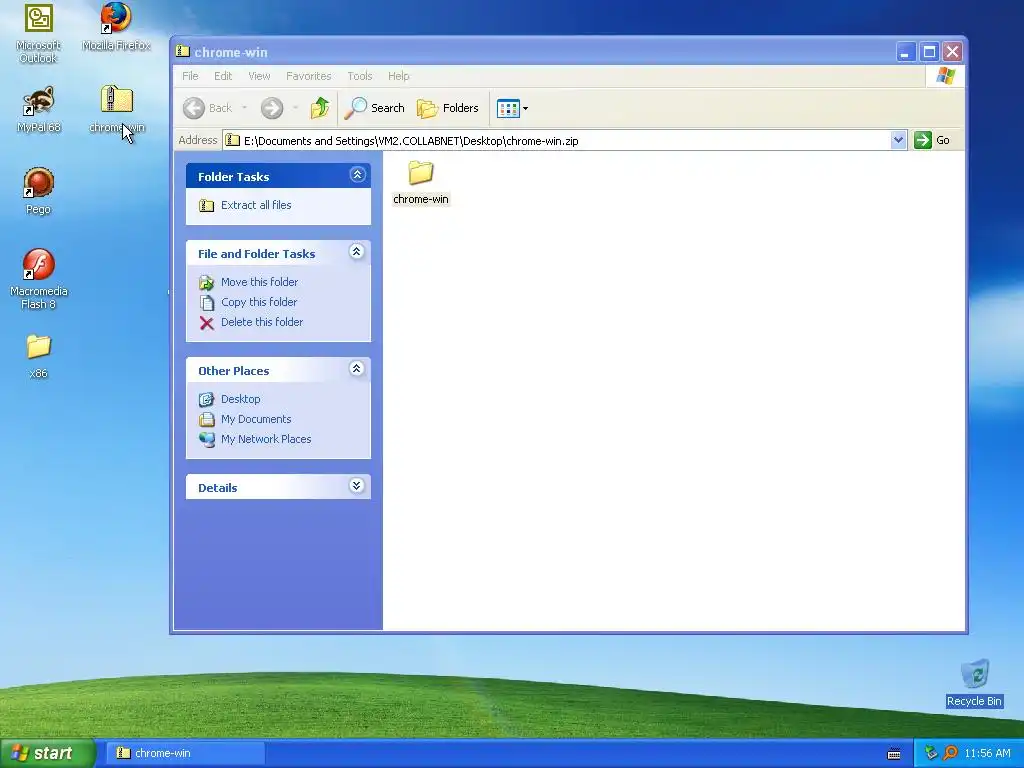Expand the Address bar dropdown list

click(899, 140)
